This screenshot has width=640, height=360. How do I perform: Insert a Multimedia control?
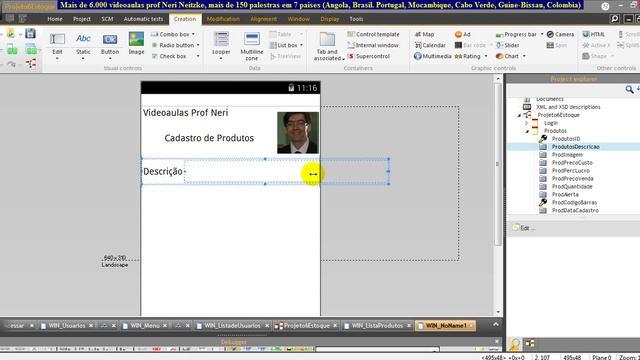432,56
